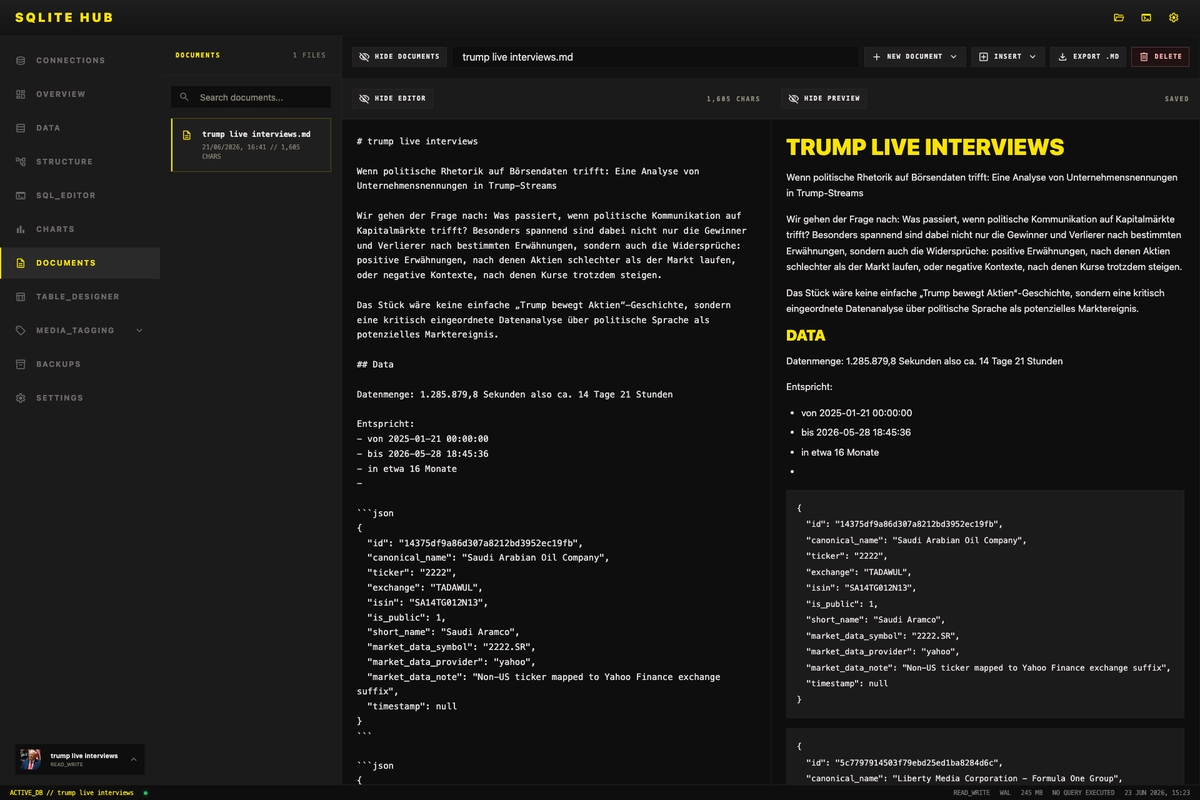Expand the New Document dropdown chevron
This screenshot has width=1200, height=800.
tap(953, 57)
